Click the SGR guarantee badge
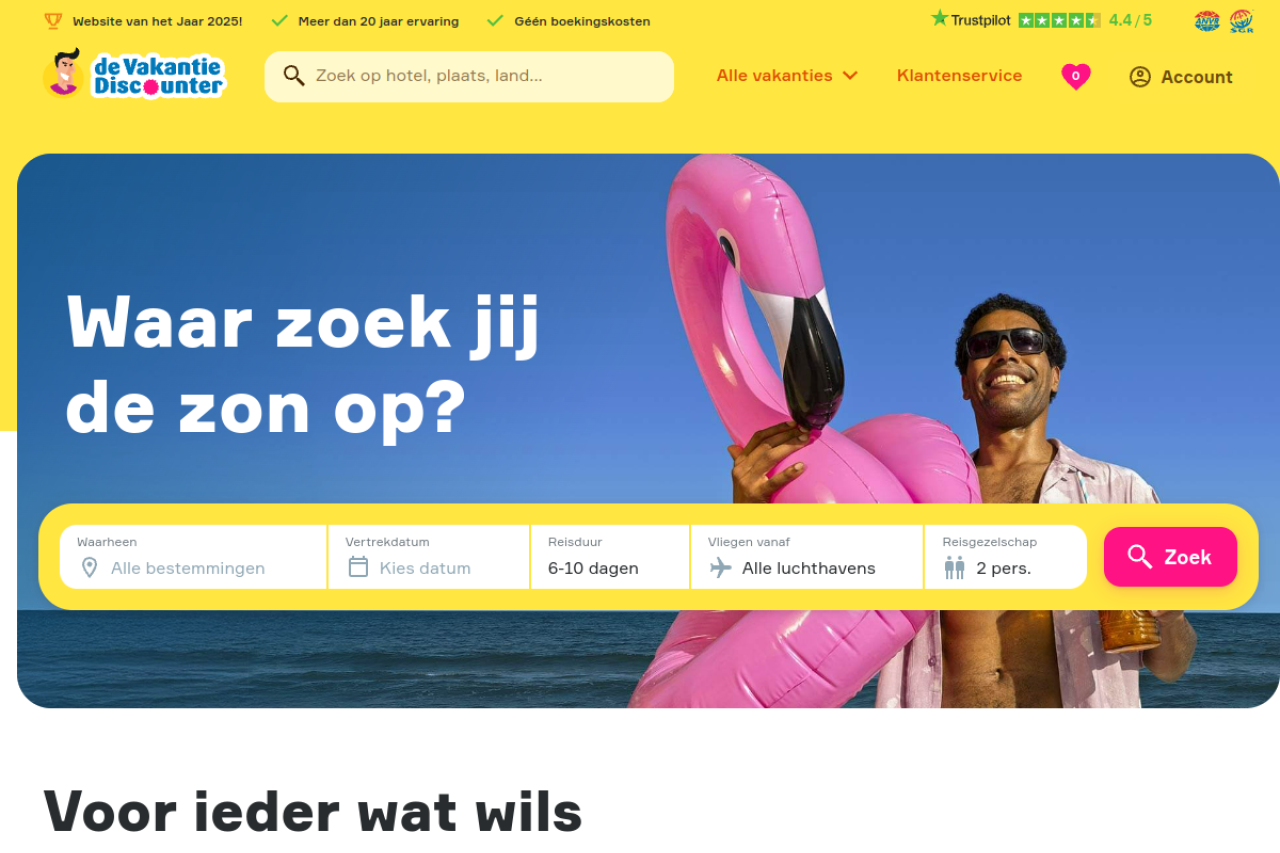 point(1241,21)
